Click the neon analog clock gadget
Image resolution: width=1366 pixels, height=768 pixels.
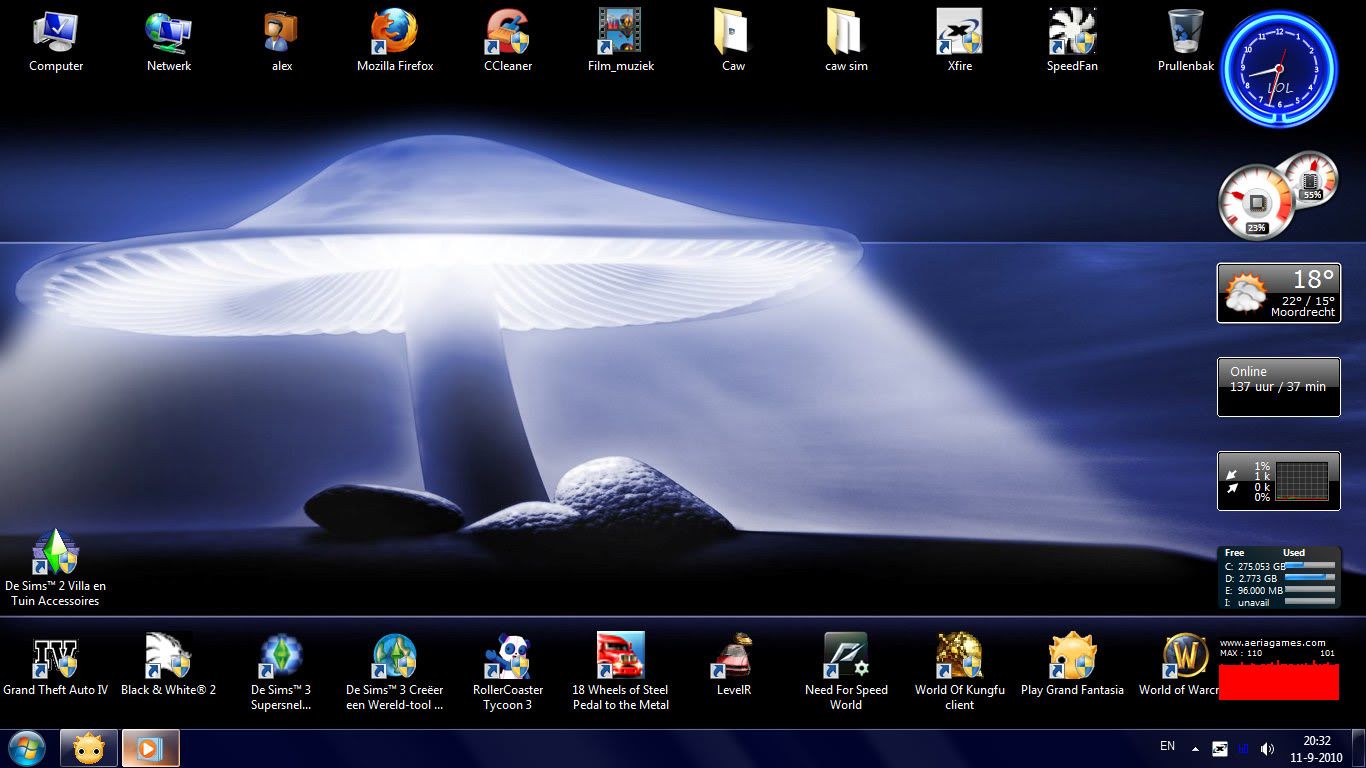point(1279,69)
